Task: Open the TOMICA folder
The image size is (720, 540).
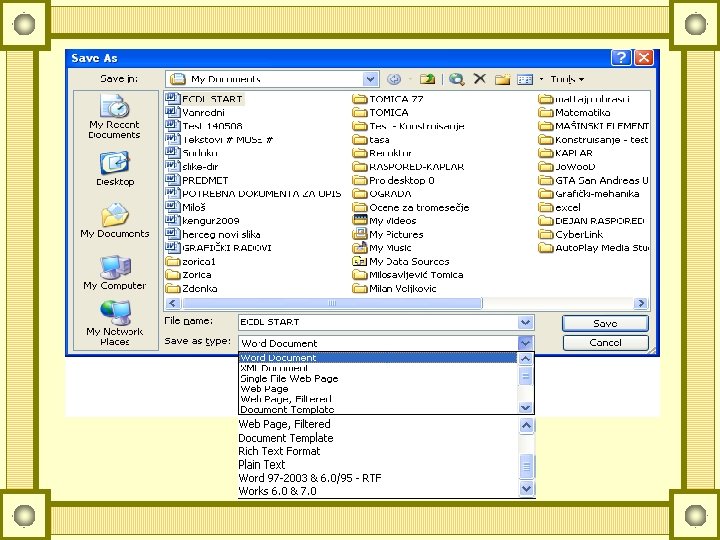Action: (381, 112)
